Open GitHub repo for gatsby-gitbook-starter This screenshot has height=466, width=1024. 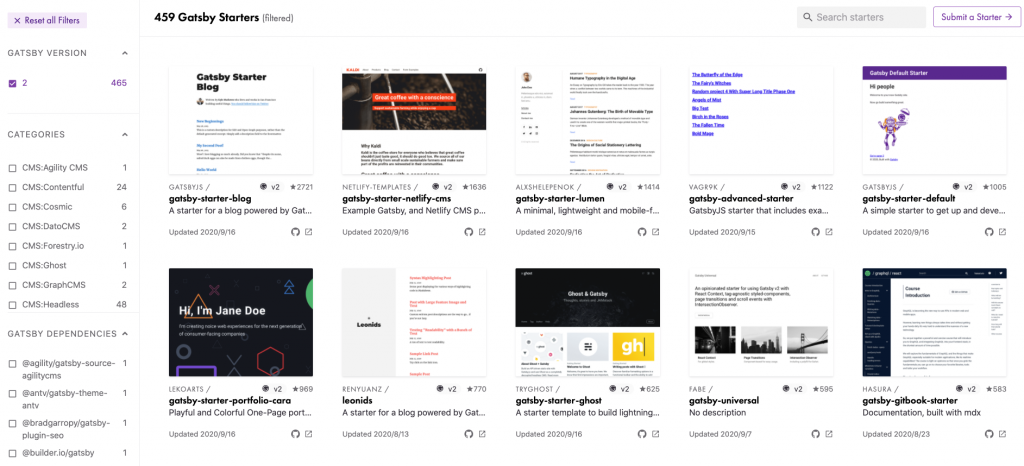(x=989, y=433)
